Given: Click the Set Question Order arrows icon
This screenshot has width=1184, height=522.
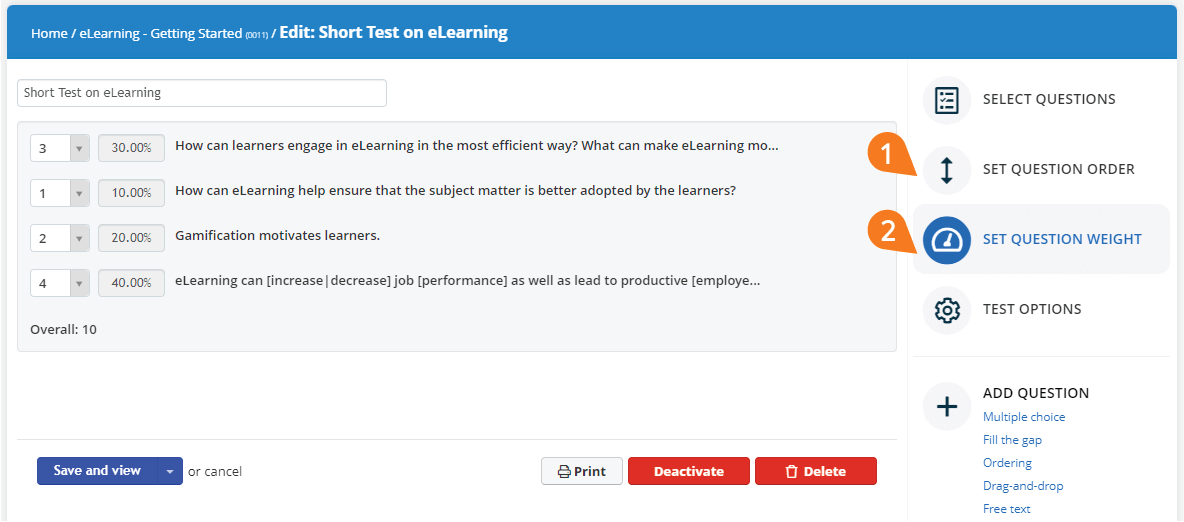Looking at the screenshot, I should 947,170.
